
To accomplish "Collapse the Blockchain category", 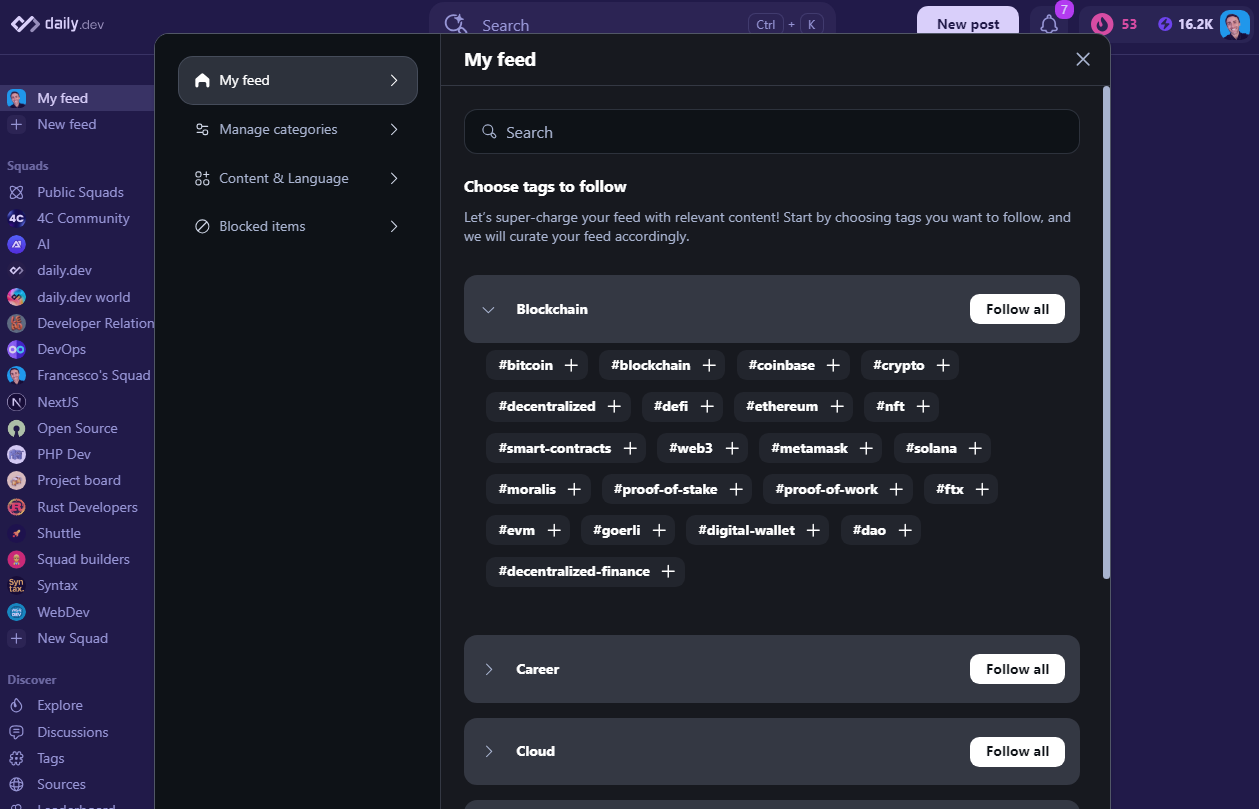I will pyautogui.click(x=489, y=309).
